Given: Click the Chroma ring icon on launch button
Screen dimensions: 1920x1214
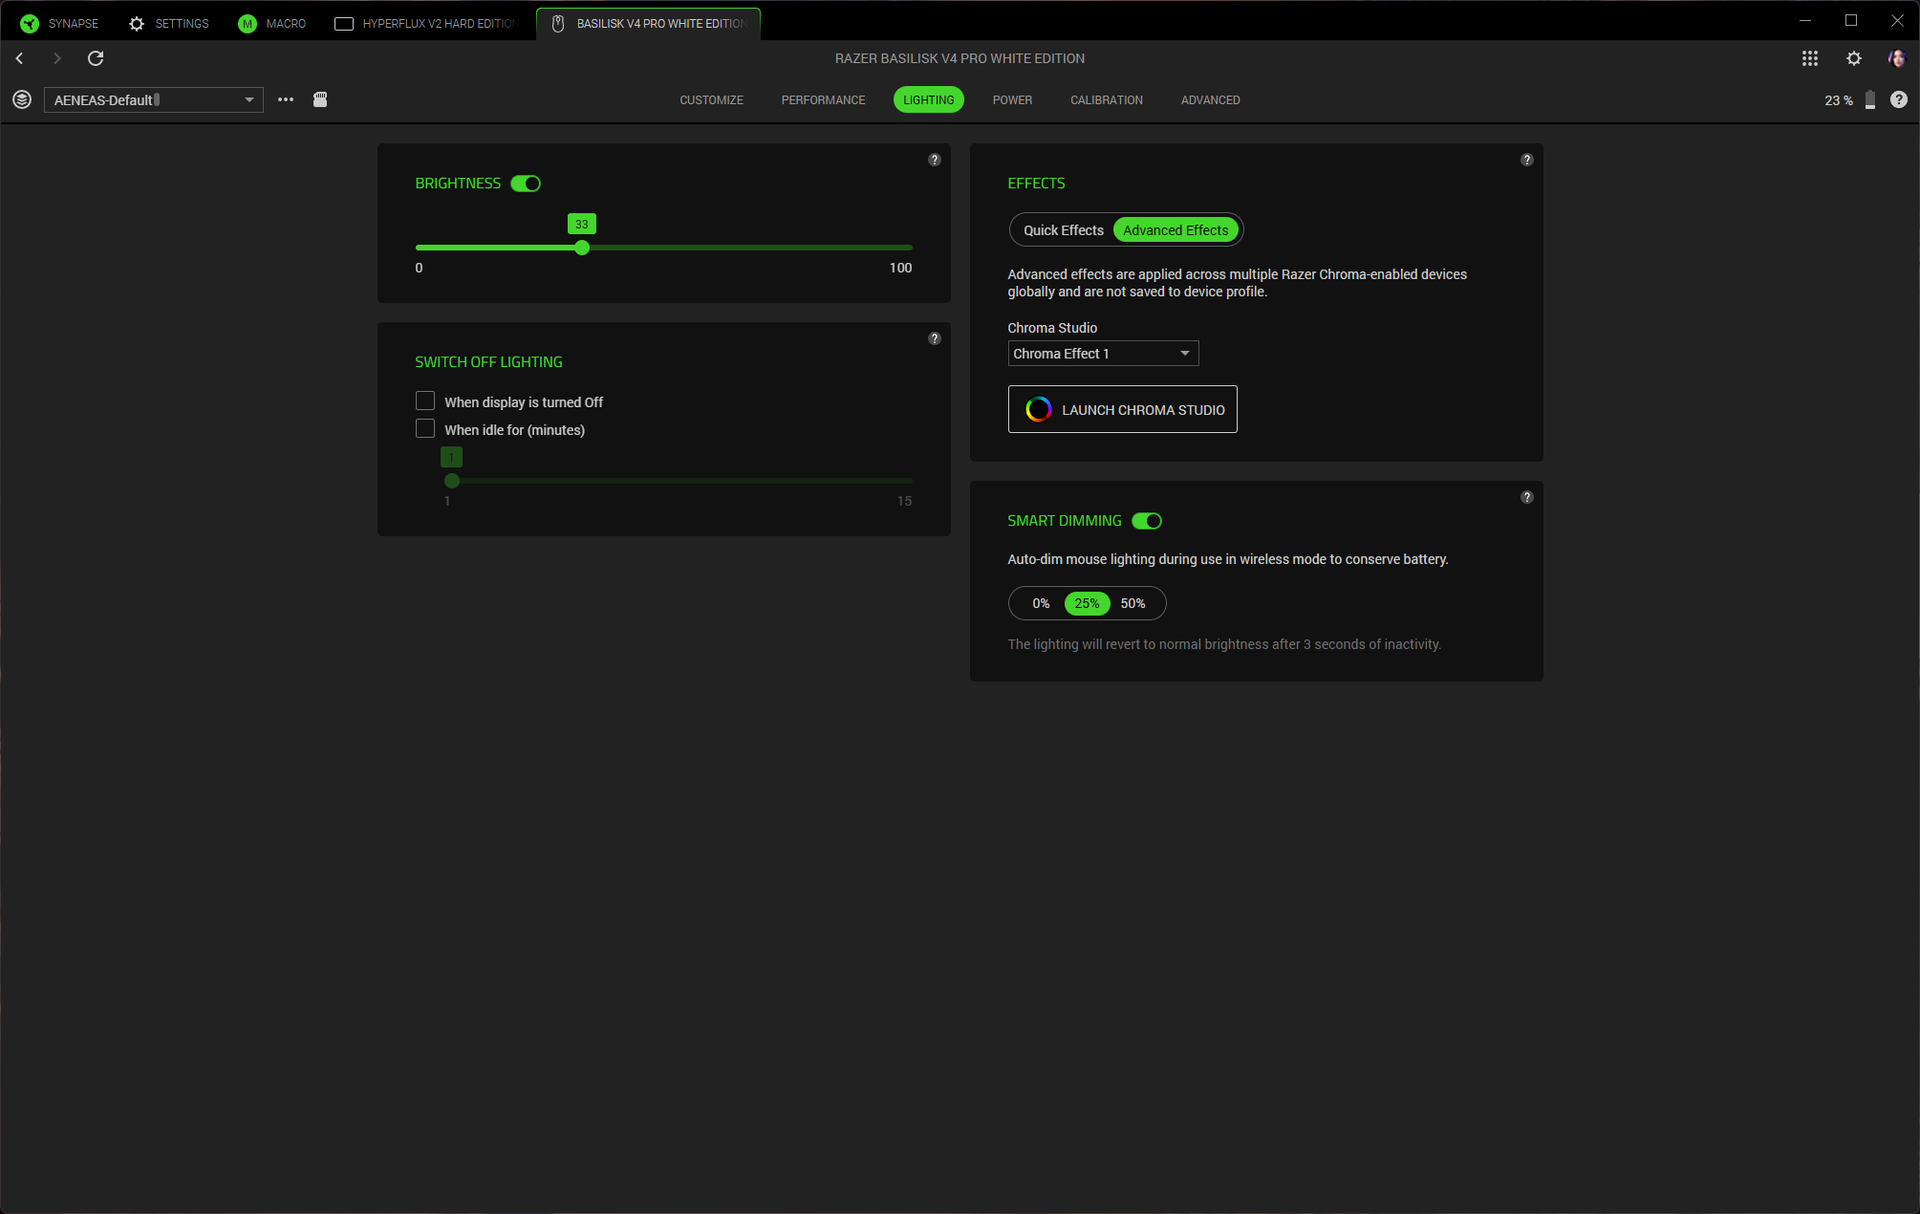Looking at the screenshot, I should 1038,409.
